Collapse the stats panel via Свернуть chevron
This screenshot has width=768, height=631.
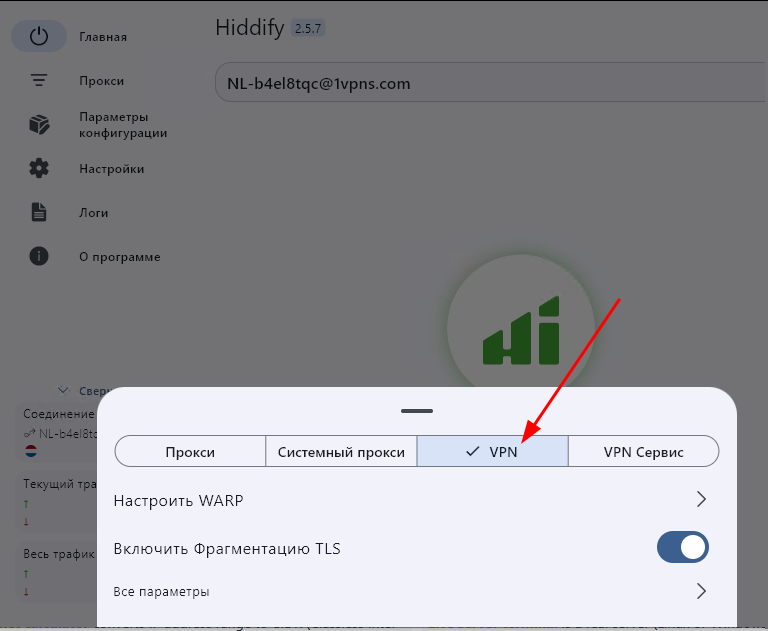pyautogui.click(x=64, y=391)
